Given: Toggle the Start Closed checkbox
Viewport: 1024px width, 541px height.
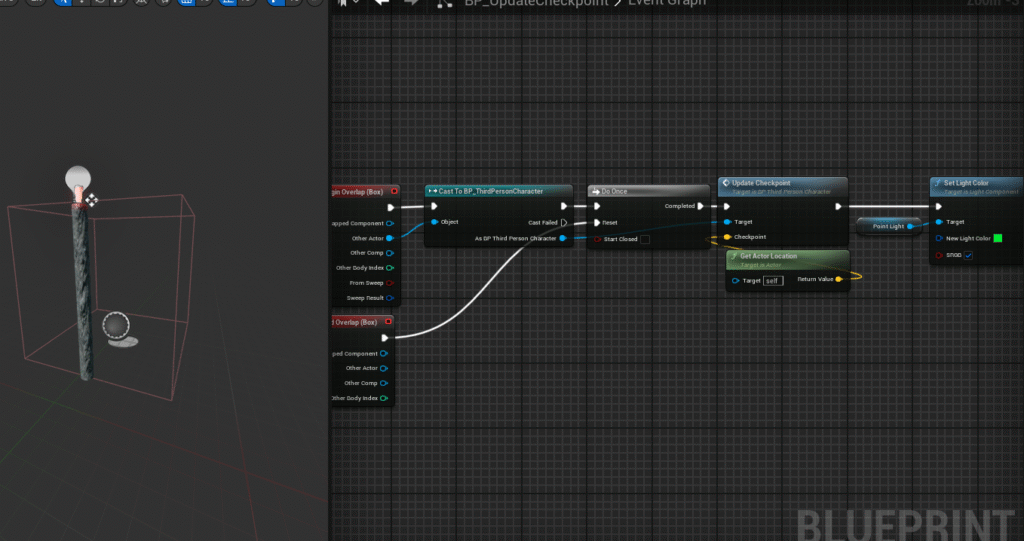Looking at the screenshot, I should (x=644, y=240).
